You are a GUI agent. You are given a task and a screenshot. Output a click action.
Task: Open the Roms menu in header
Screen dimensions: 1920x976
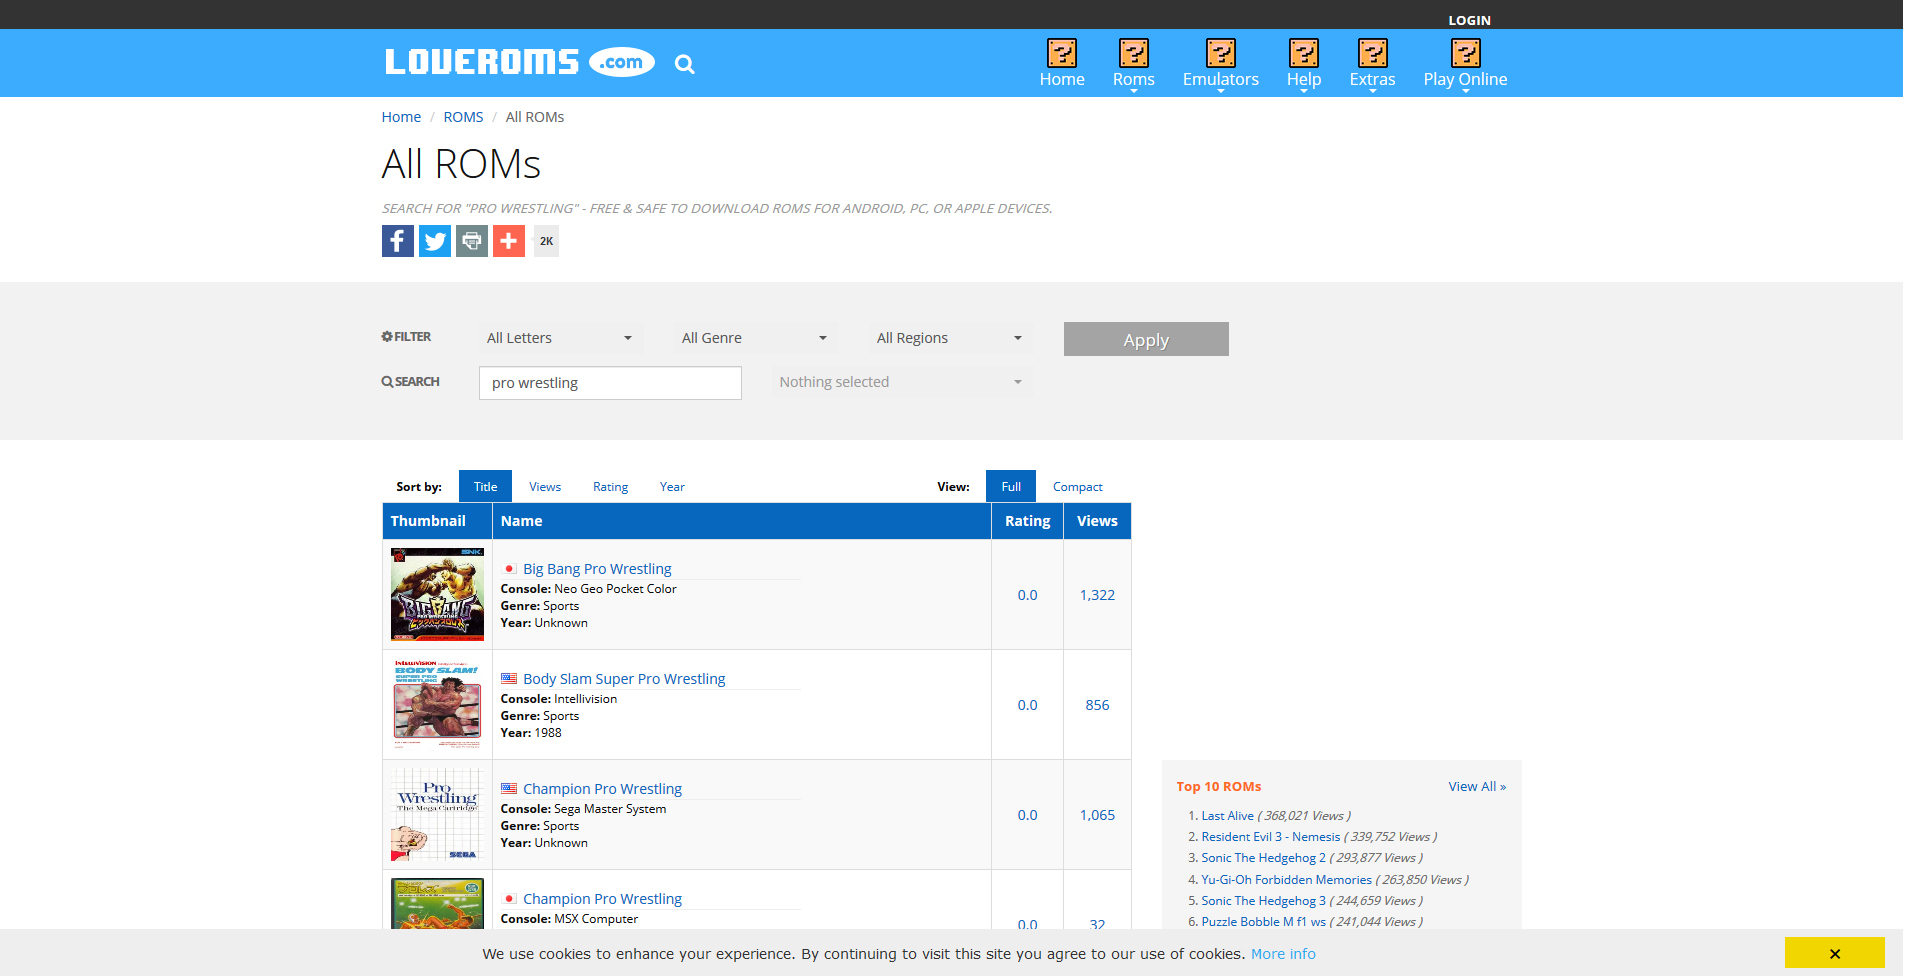tap(1134, 80)
